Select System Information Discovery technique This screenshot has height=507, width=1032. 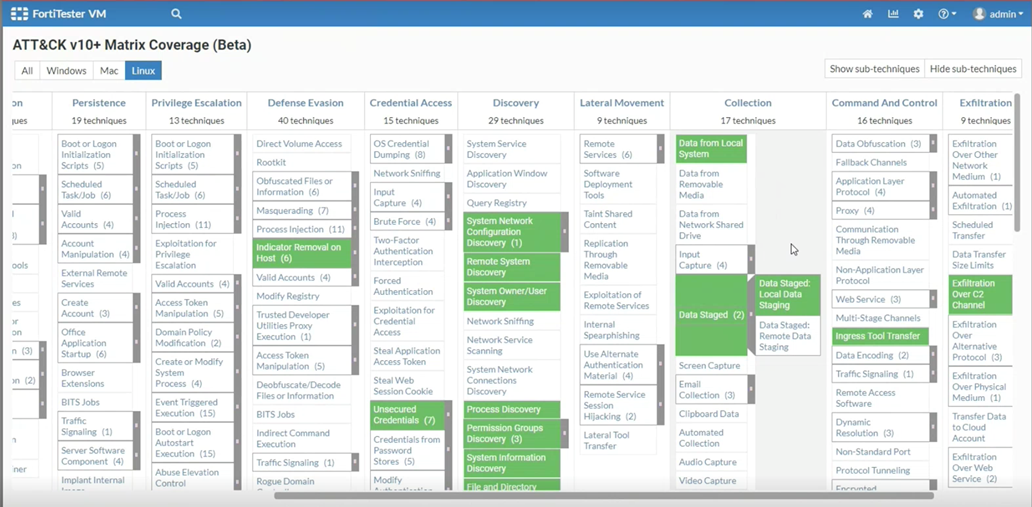pos(511,463)
